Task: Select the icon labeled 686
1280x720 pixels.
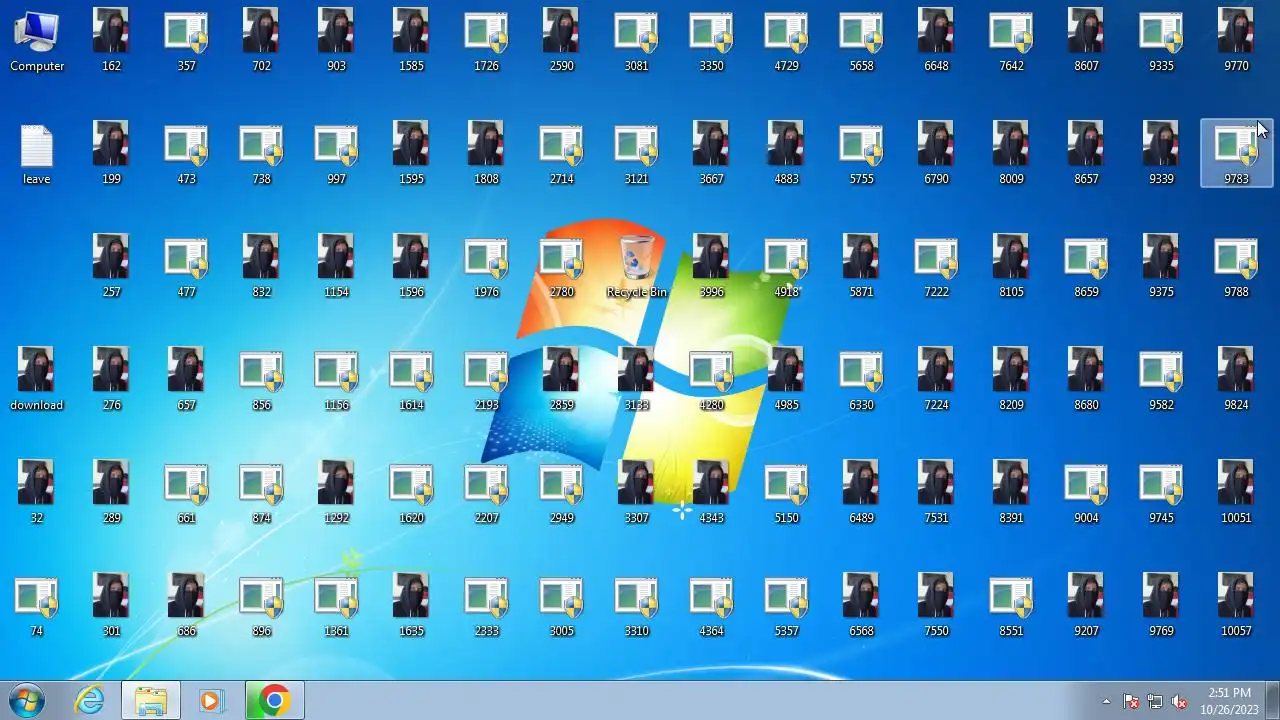Action: (186, 606)
